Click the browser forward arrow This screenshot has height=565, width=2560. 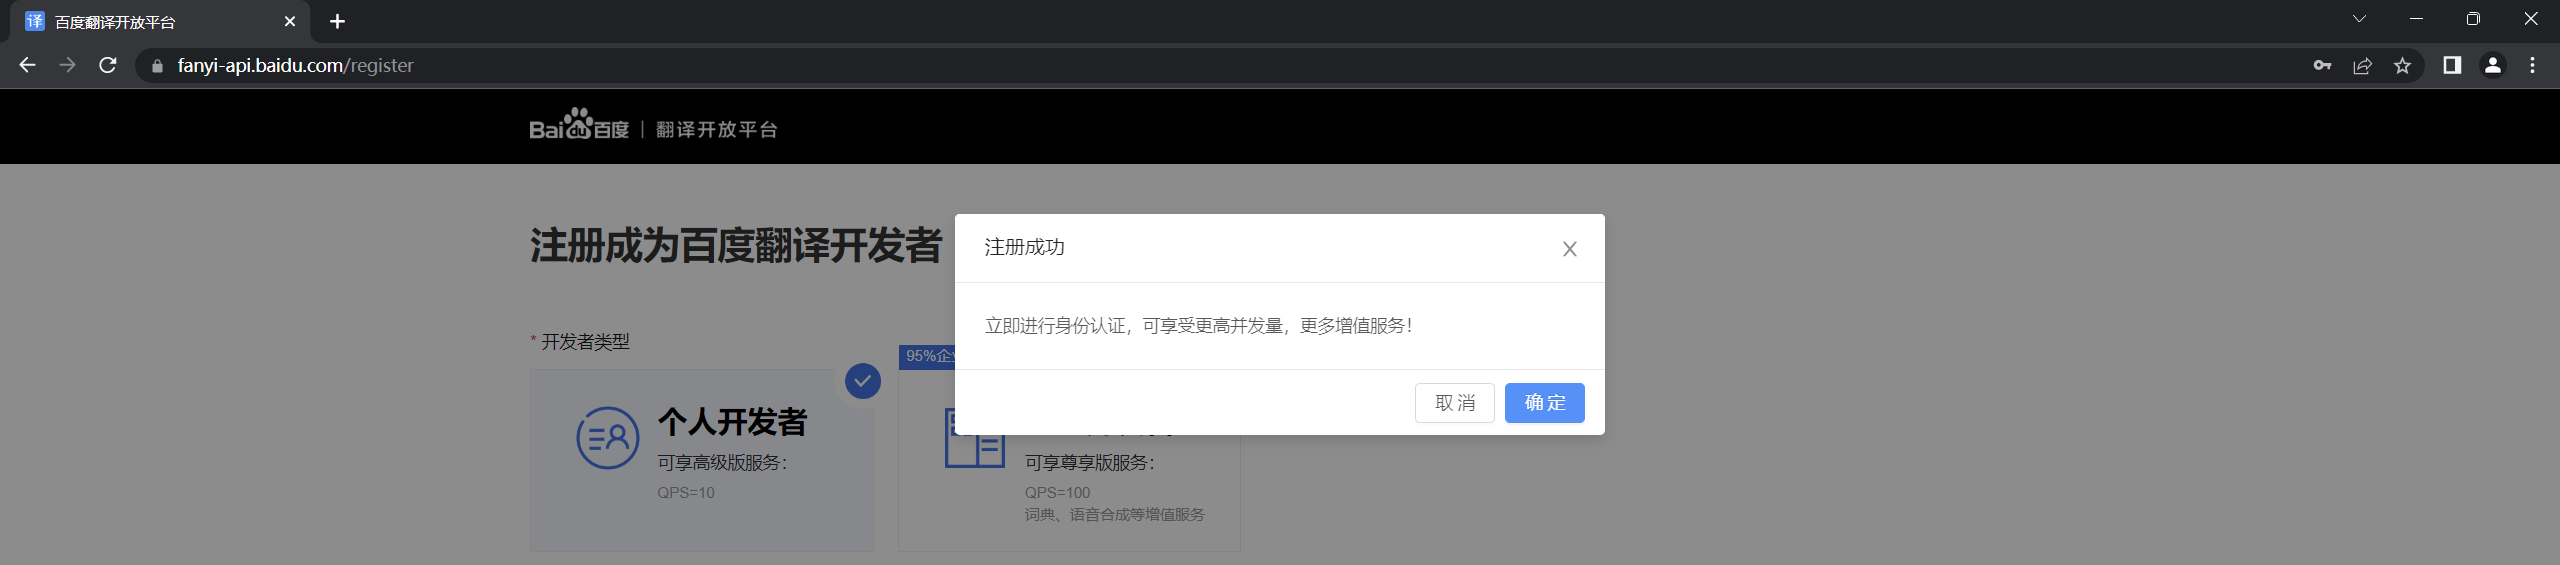coord(67,65)
